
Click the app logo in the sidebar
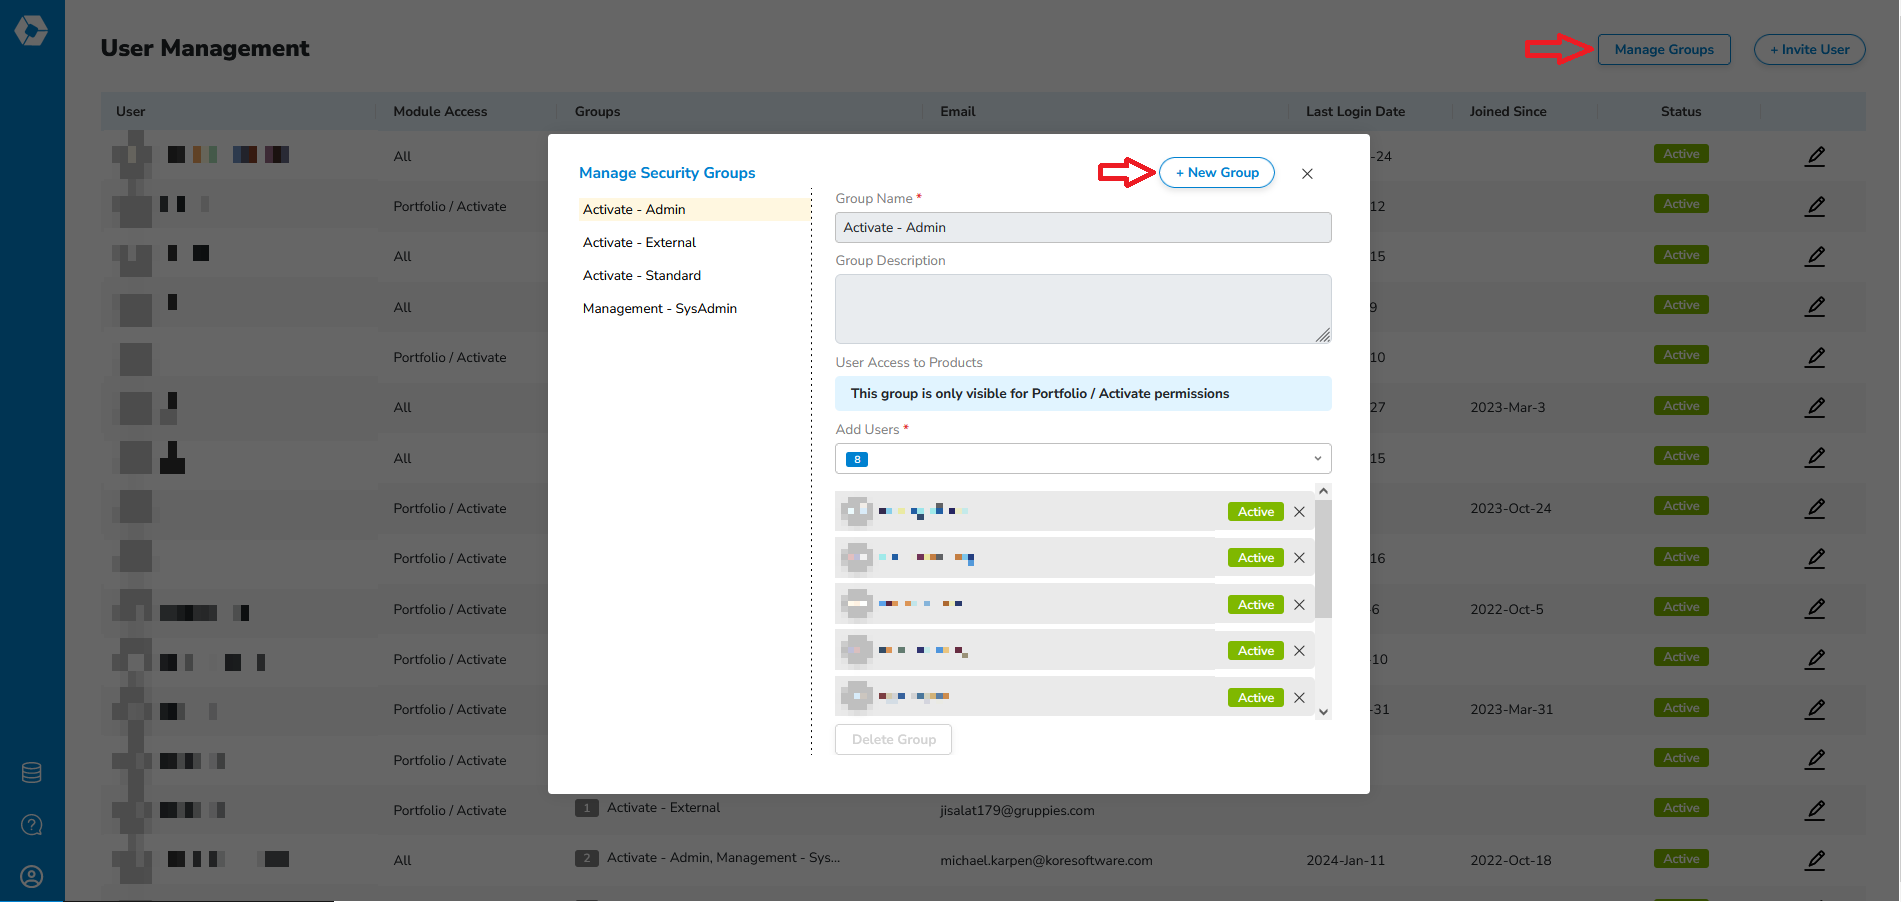[31, 31]
